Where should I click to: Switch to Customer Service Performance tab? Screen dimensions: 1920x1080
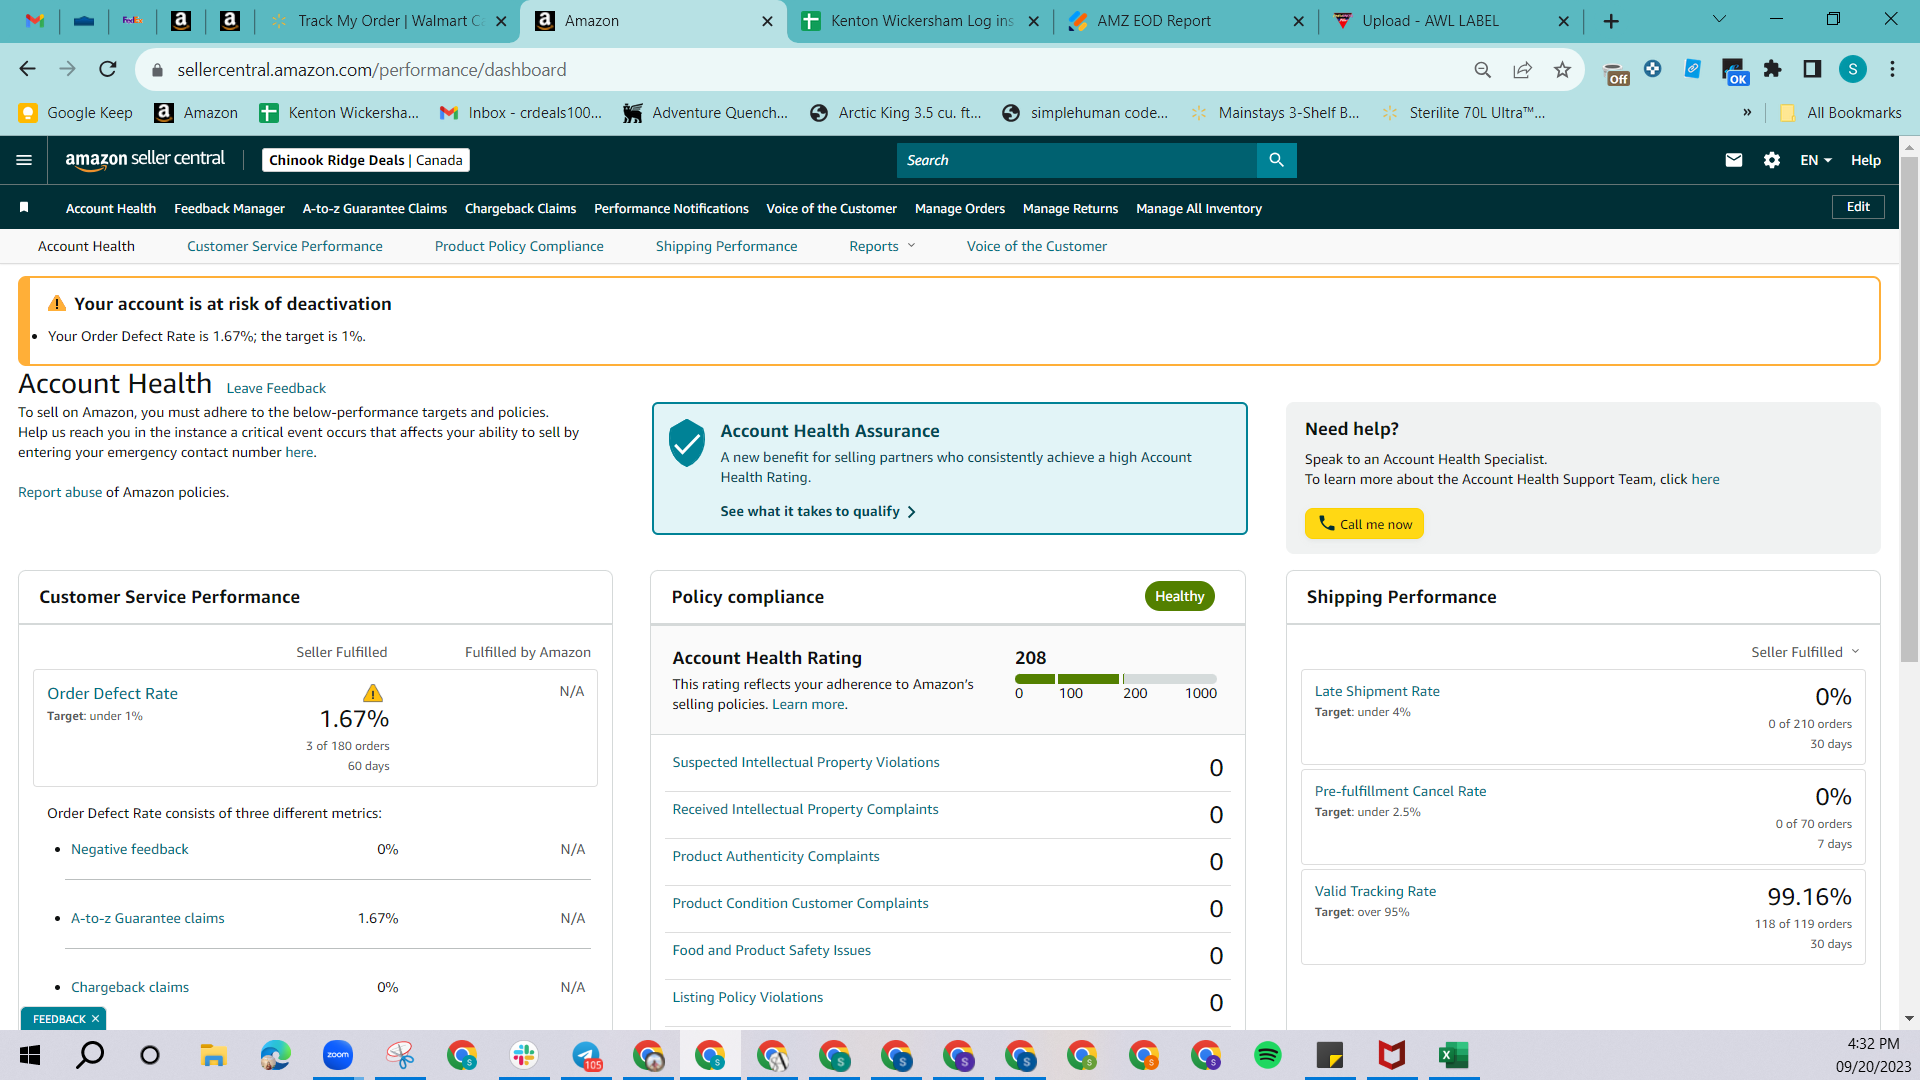285,246
